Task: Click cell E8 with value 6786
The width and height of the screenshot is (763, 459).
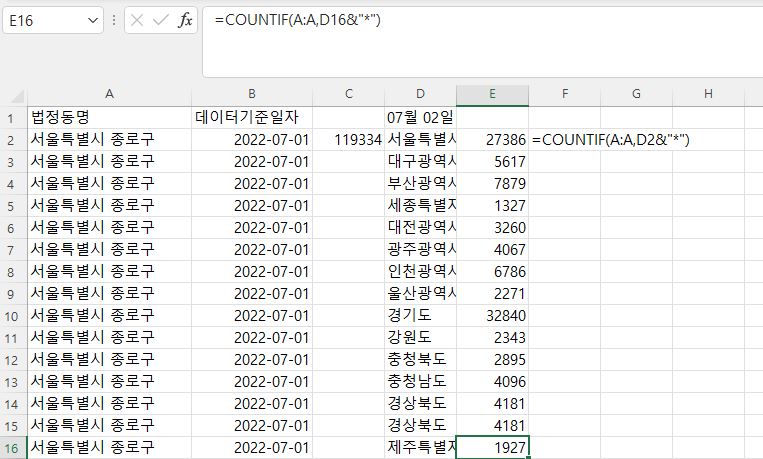Action: pyautogui.click(x=492, y=272)
